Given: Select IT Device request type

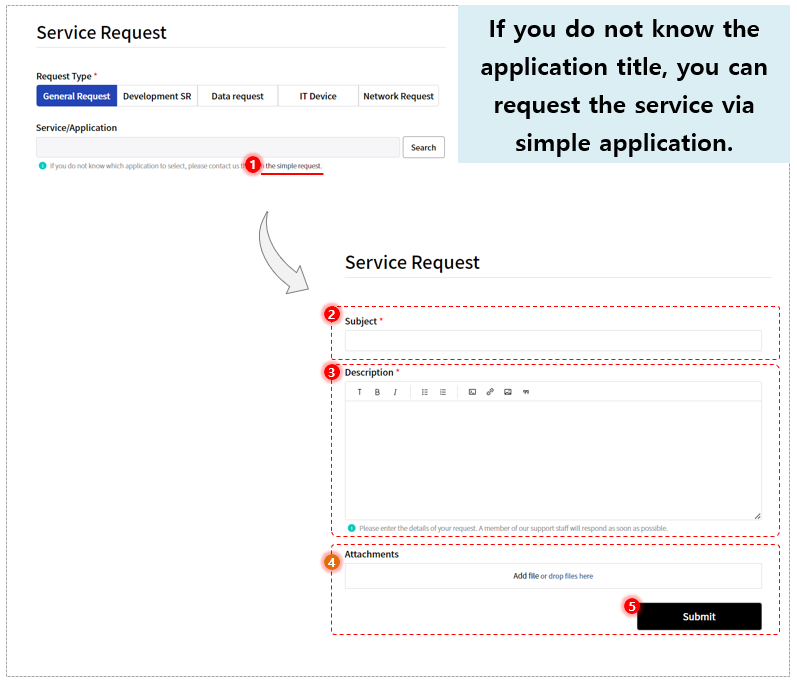Looking at the screenshot, I should click(318, 96).
